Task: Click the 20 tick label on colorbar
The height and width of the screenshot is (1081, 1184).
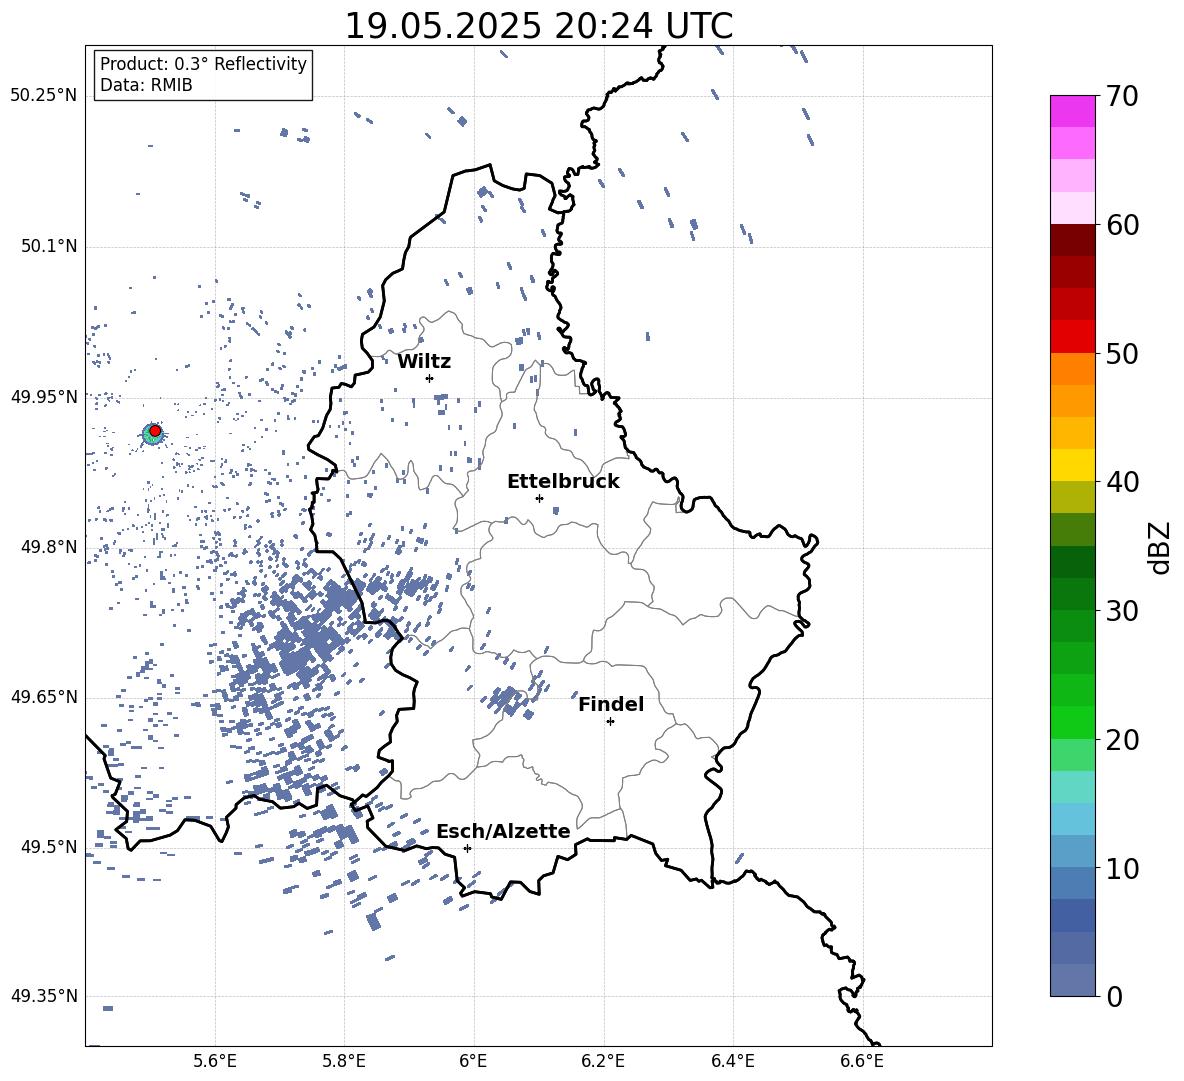Action: [x=1122, y=740]
